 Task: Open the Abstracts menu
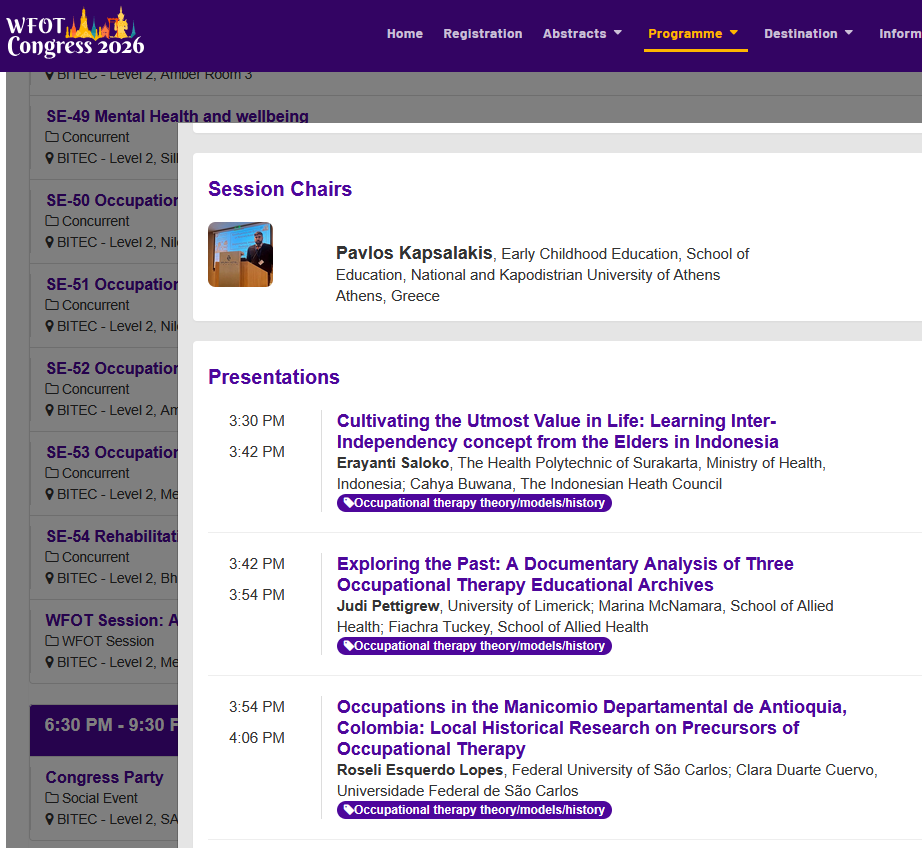click(574, 34)
